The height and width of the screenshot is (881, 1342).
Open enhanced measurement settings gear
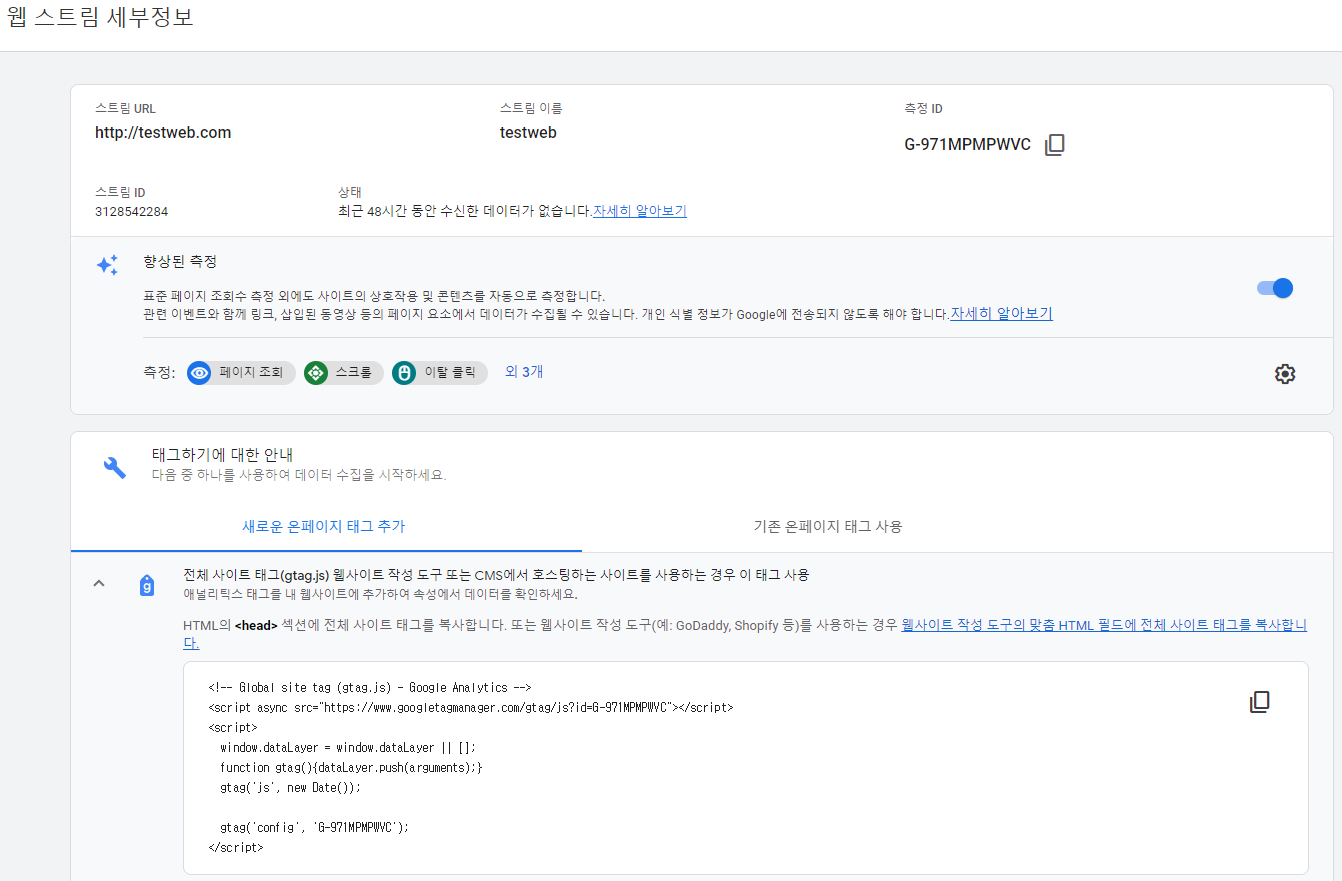(1284, 374)
